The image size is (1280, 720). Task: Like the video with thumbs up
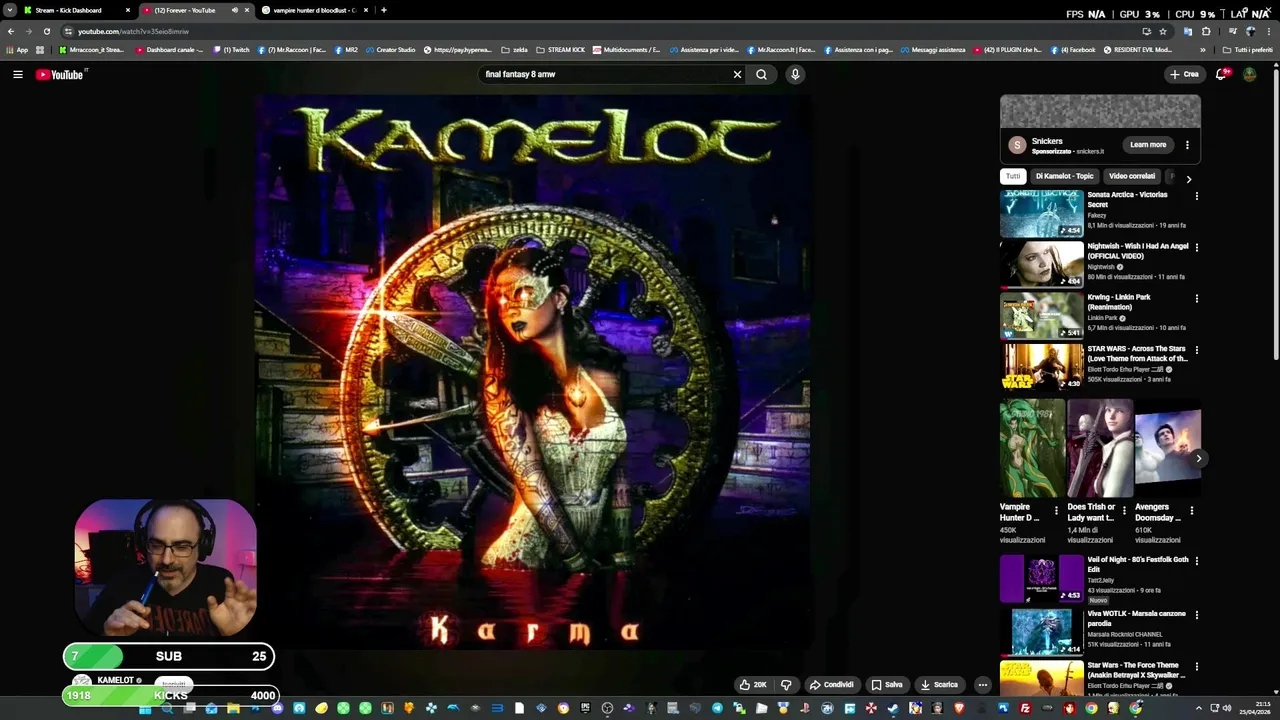point(752,685)
